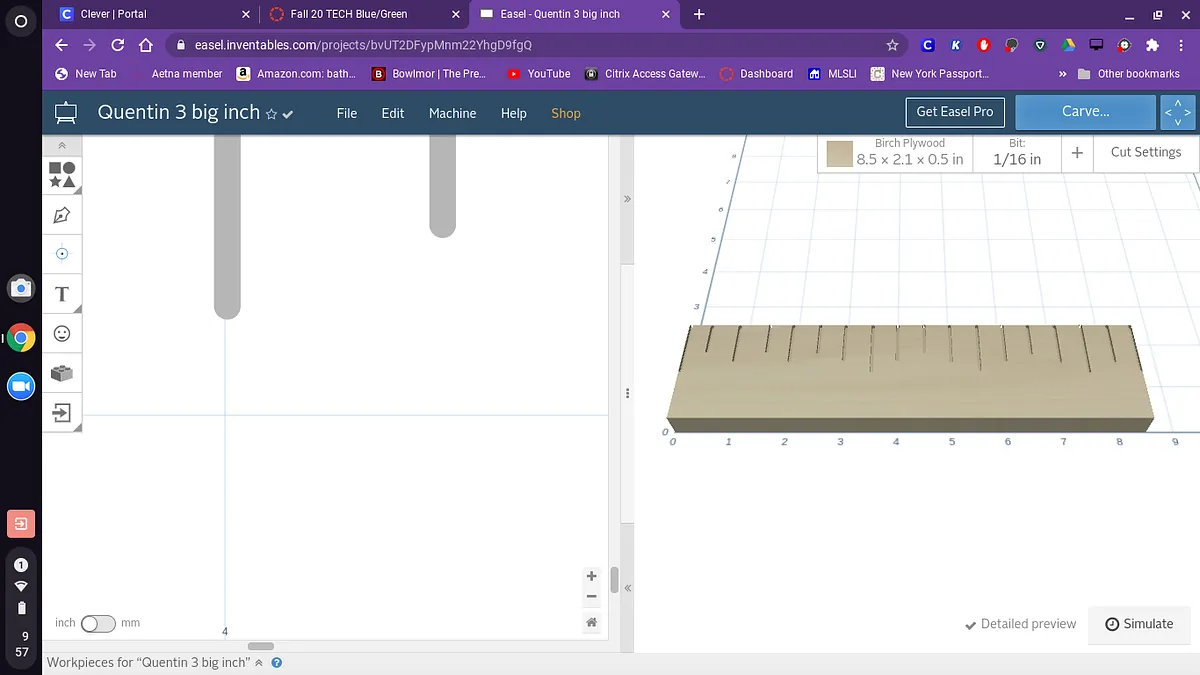This screenshot has width=1200, height=675.
Task: Choose the drill point circle tool
Action: coord(62,254)
